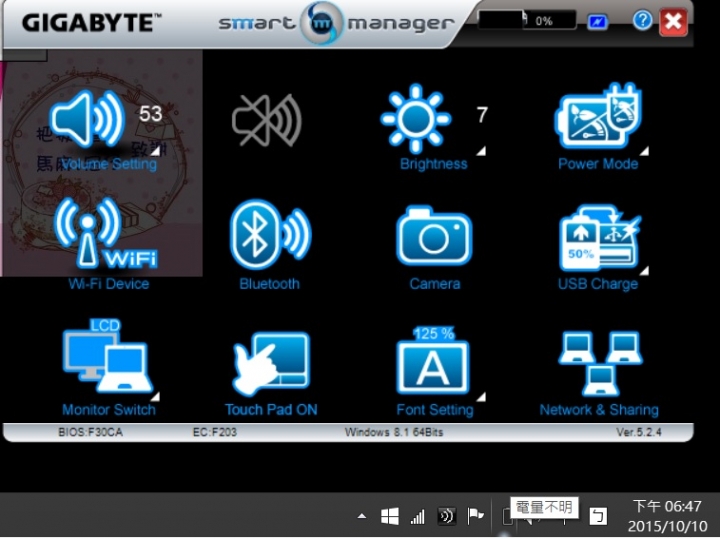
Task: Open the Font Setting icon
Action: 433,361
